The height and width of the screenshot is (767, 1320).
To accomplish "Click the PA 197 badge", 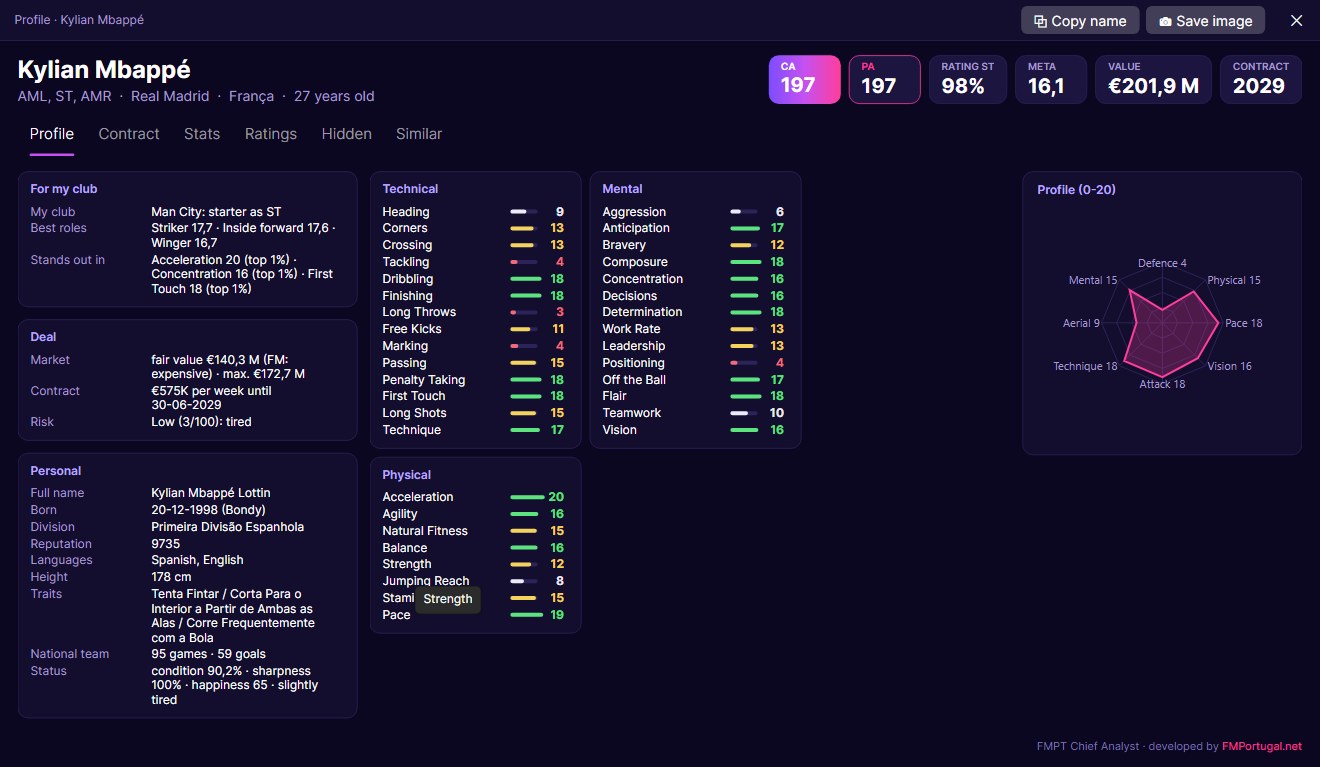I will coord(885,79).
